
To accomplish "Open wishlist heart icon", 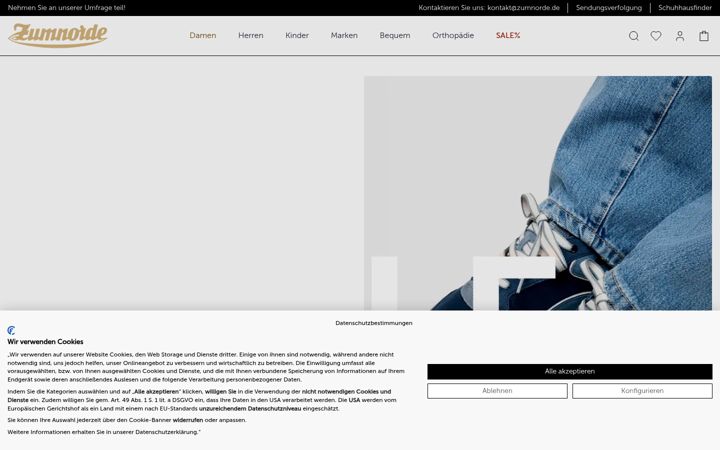I will 656,35.
